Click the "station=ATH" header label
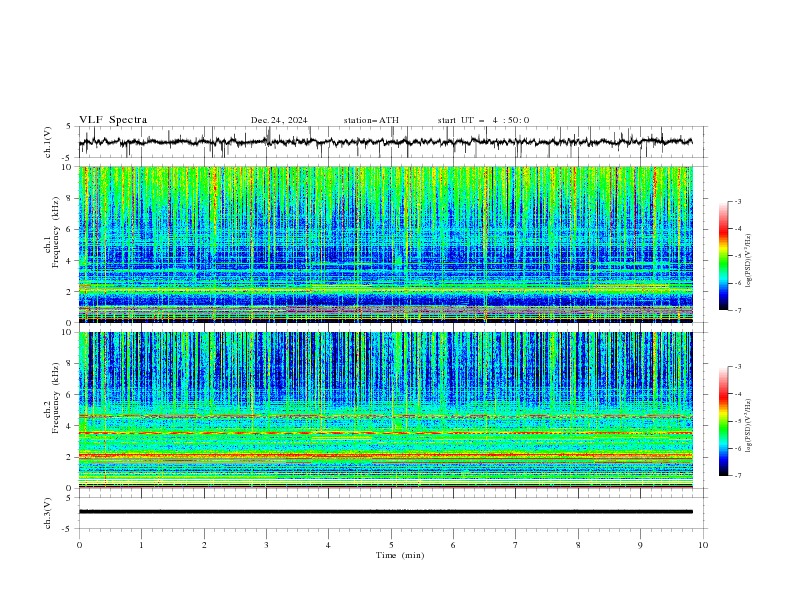This screenshot has width=792, height=612. pyautogui.click(x=371, y=120)
